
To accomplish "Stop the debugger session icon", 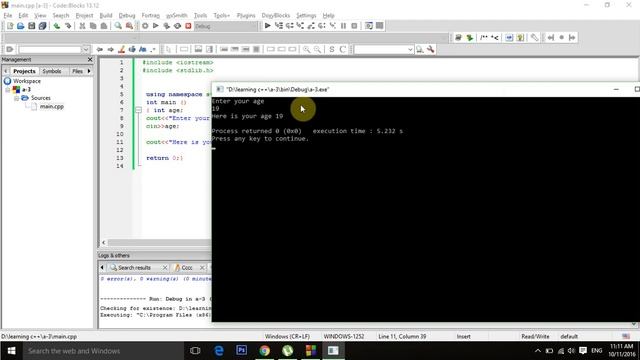I will [354, 26].
